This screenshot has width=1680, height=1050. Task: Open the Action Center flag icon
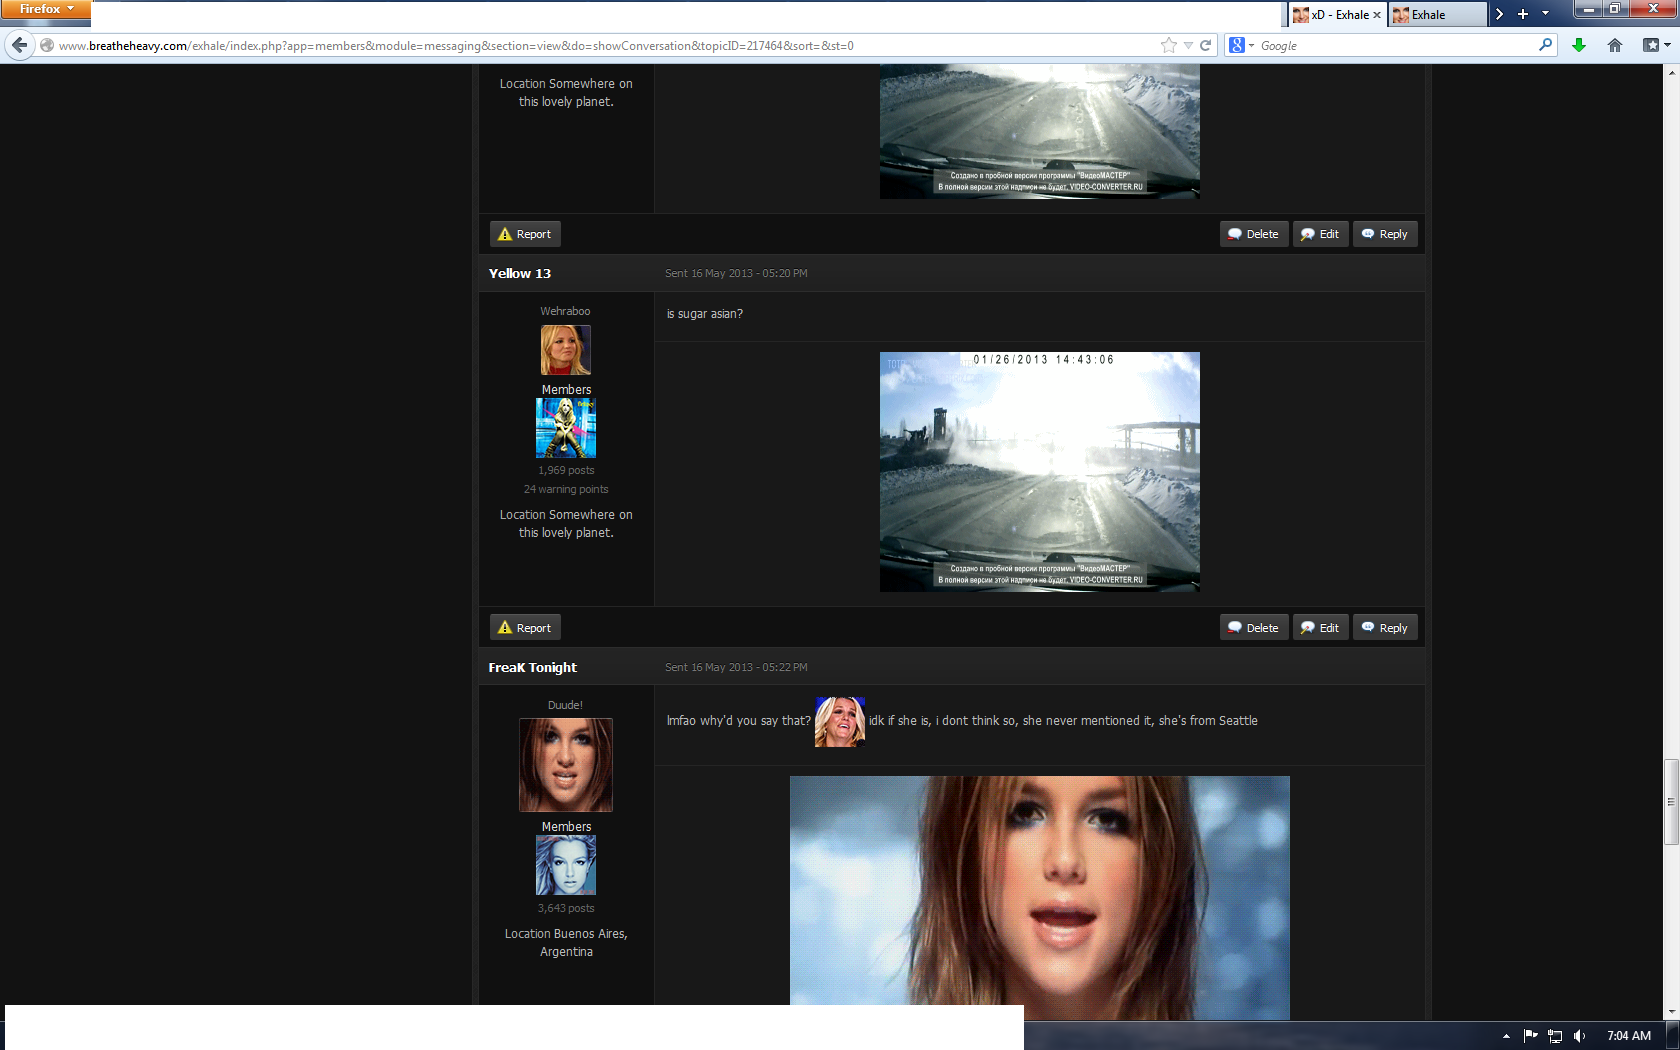[1530, 1036]
